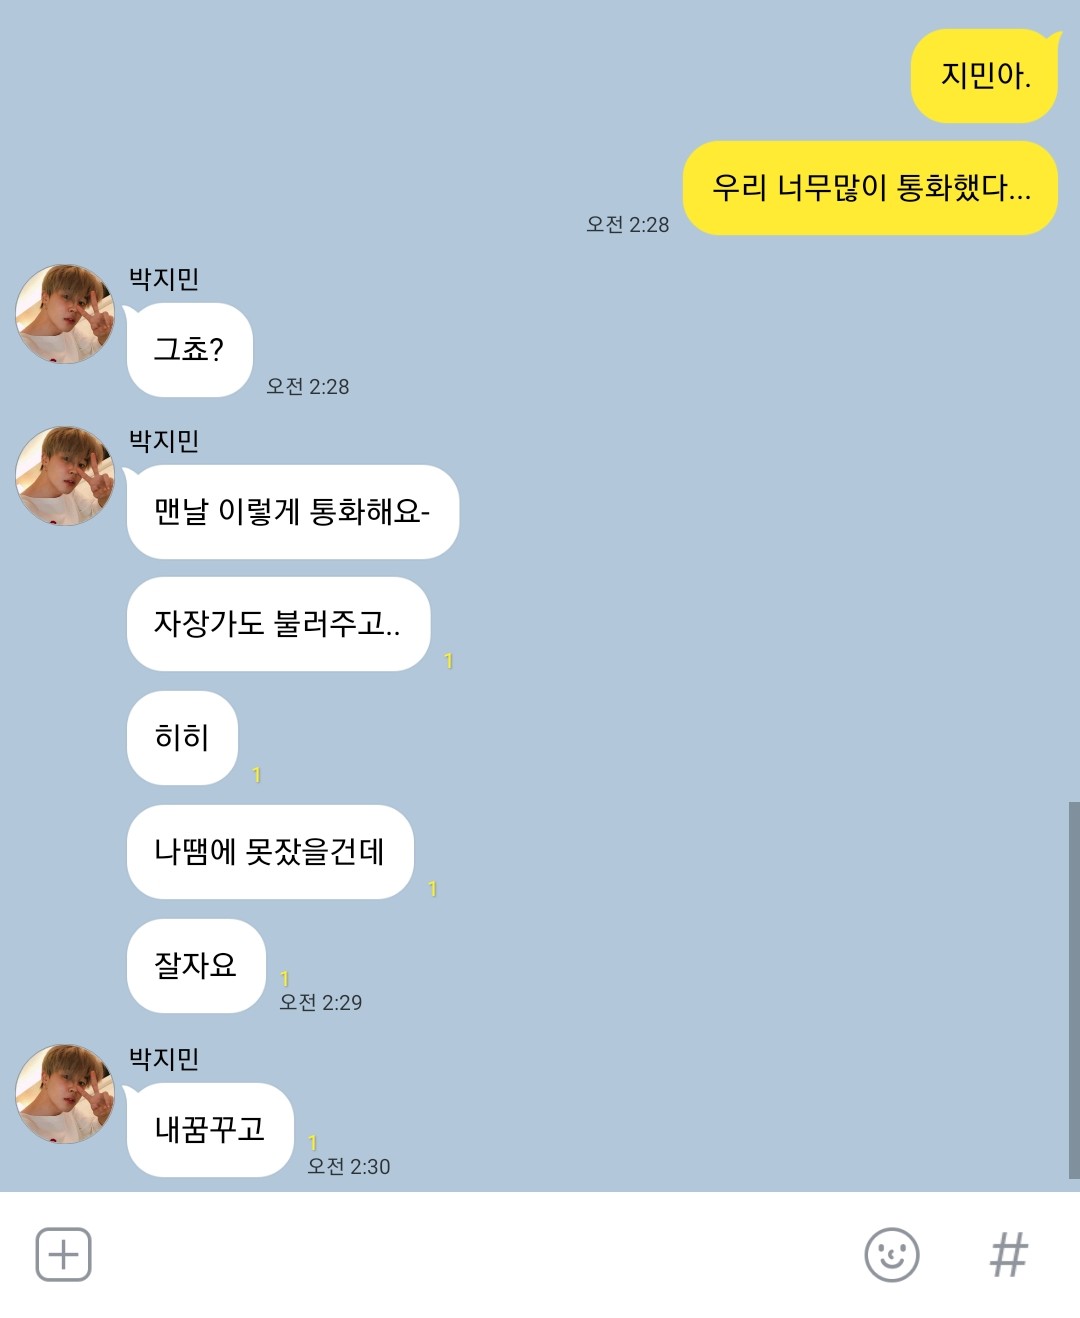Tap the '자장가도 불러주고..' message
The width and height of the screenshot is (1080, 1318).
278,624
